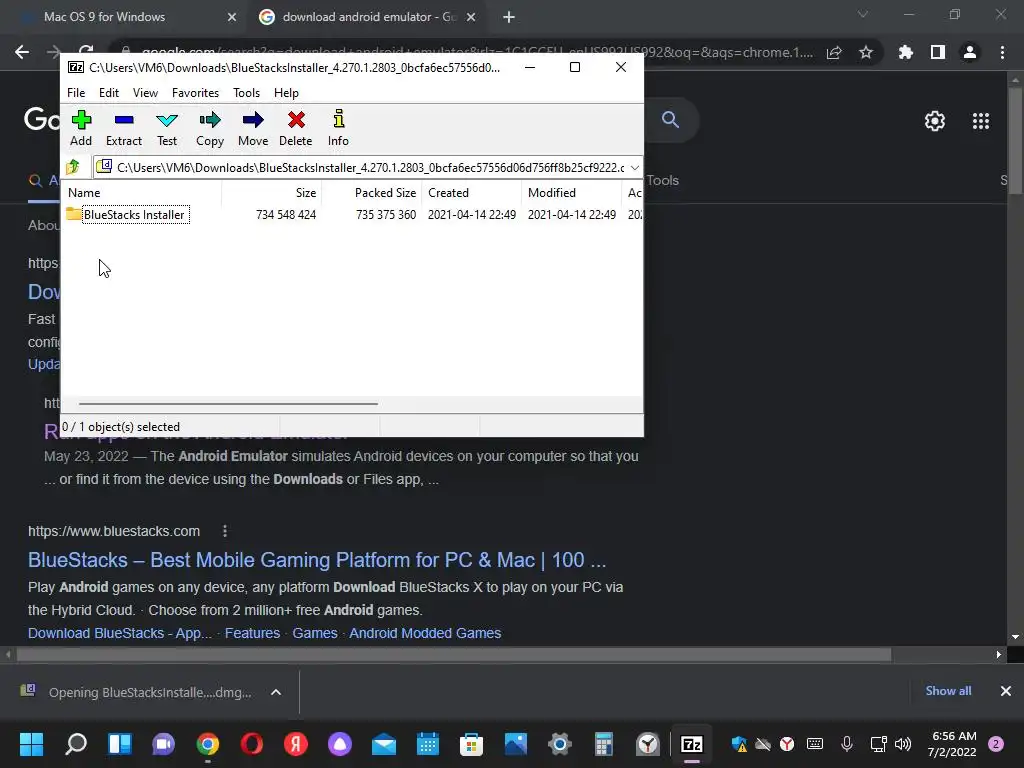Switch to the download android emulator tab
Image resolution: width=1024 pixels, height=768 pixels.
[366, 17]
